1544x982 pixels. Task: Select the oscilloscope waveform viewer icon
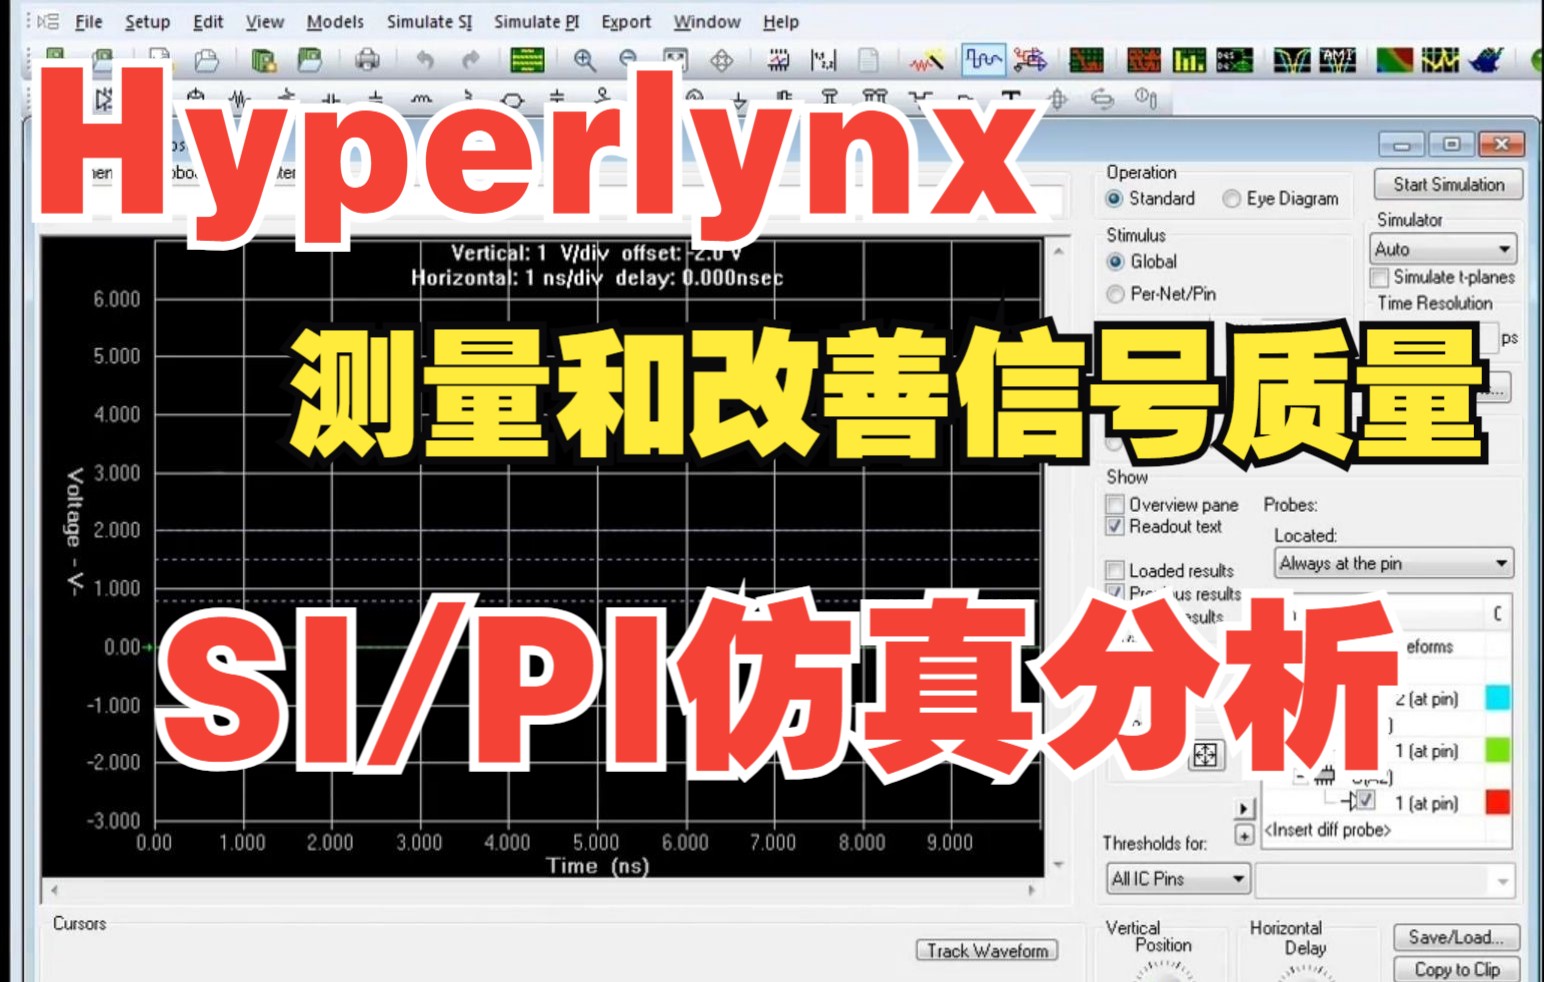point(983,60)
